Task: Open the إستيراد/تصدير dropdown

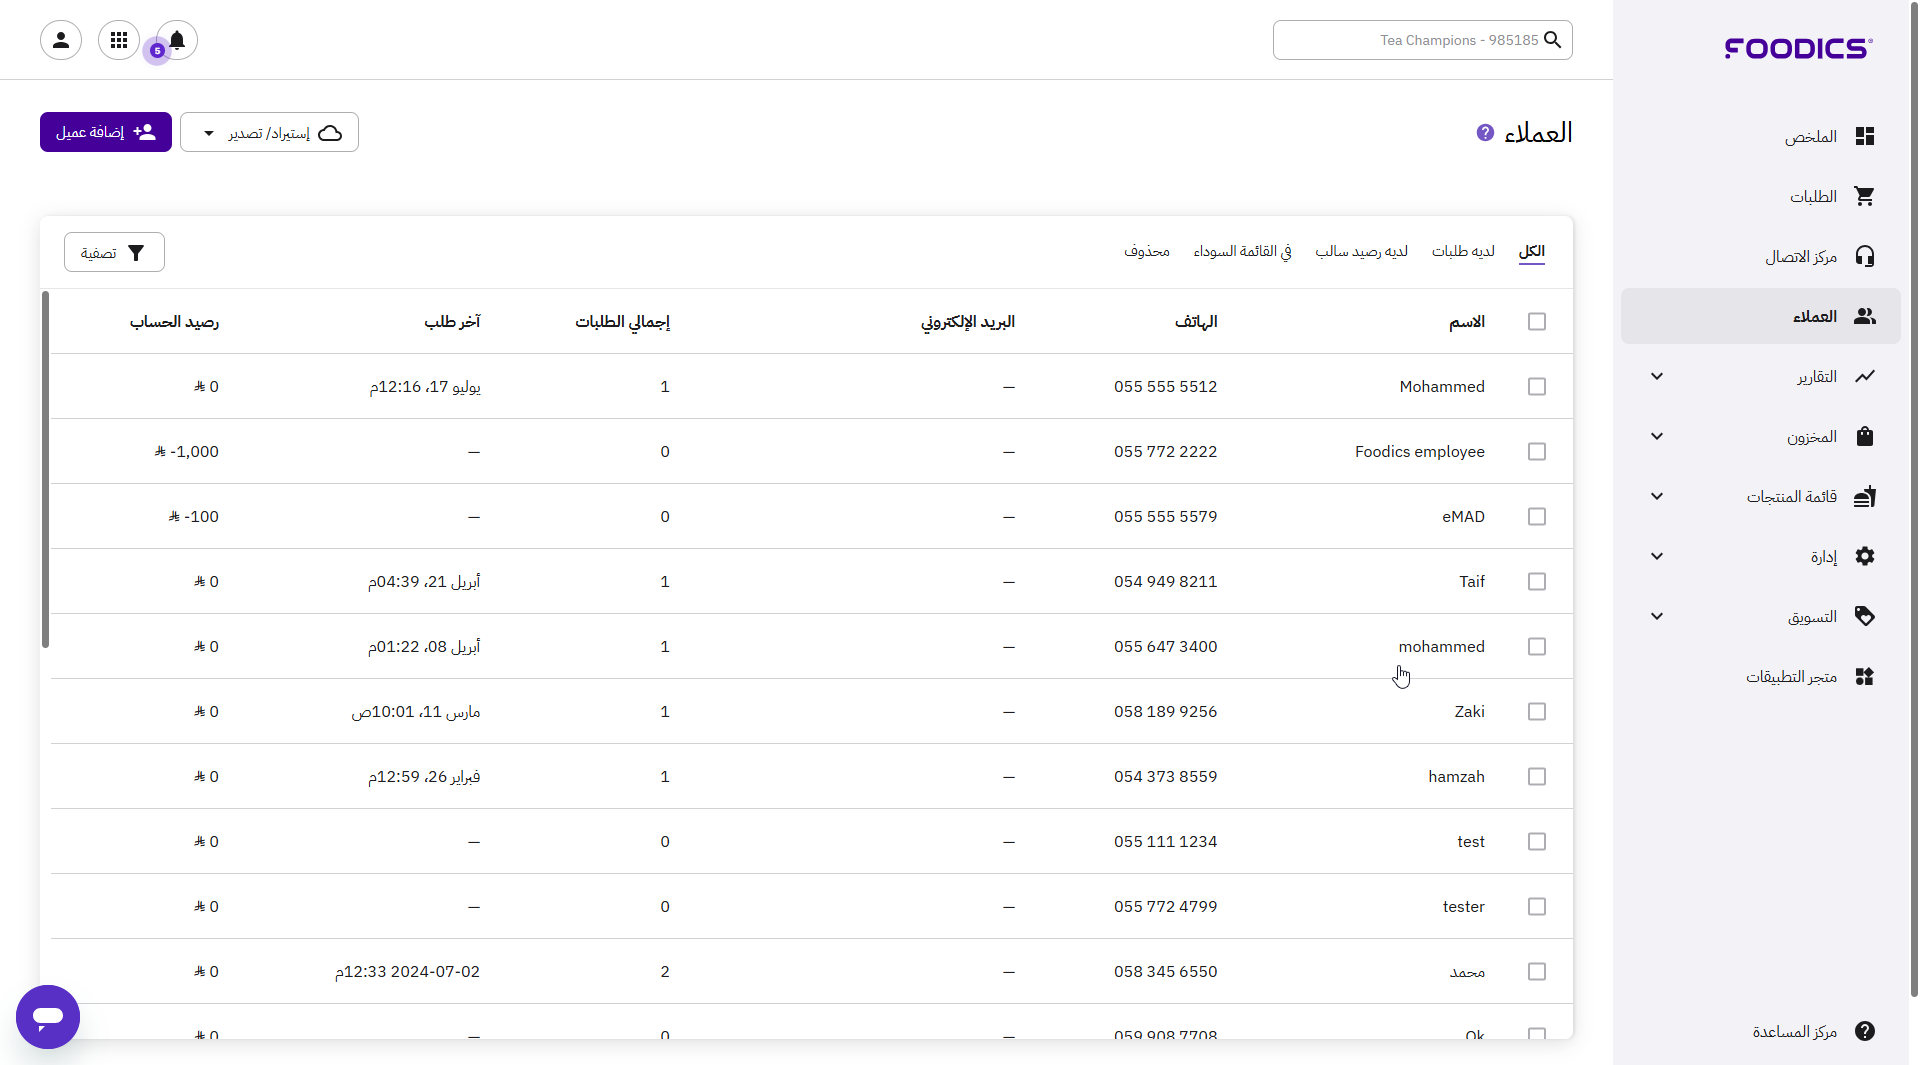Action: 269,133
